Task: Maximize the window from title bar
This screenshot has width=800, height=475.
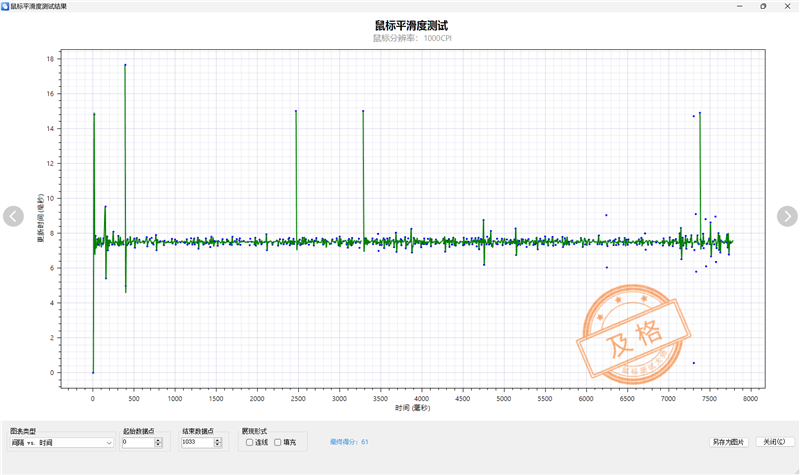Action: (763, 6)
